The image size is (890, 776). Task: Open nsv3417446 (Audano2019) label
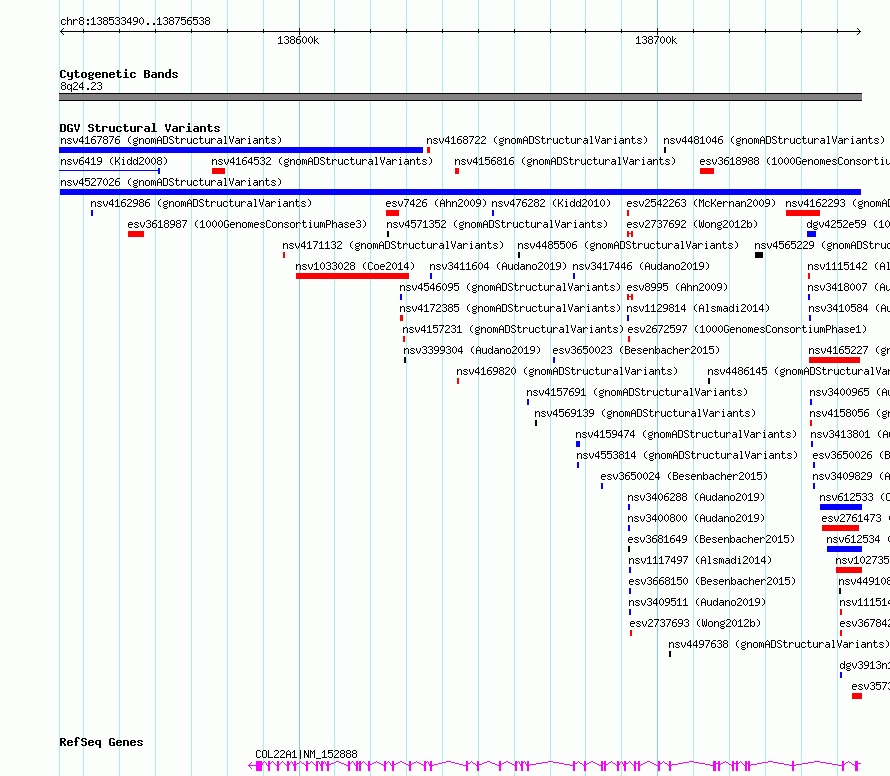[x=641, y=266]
